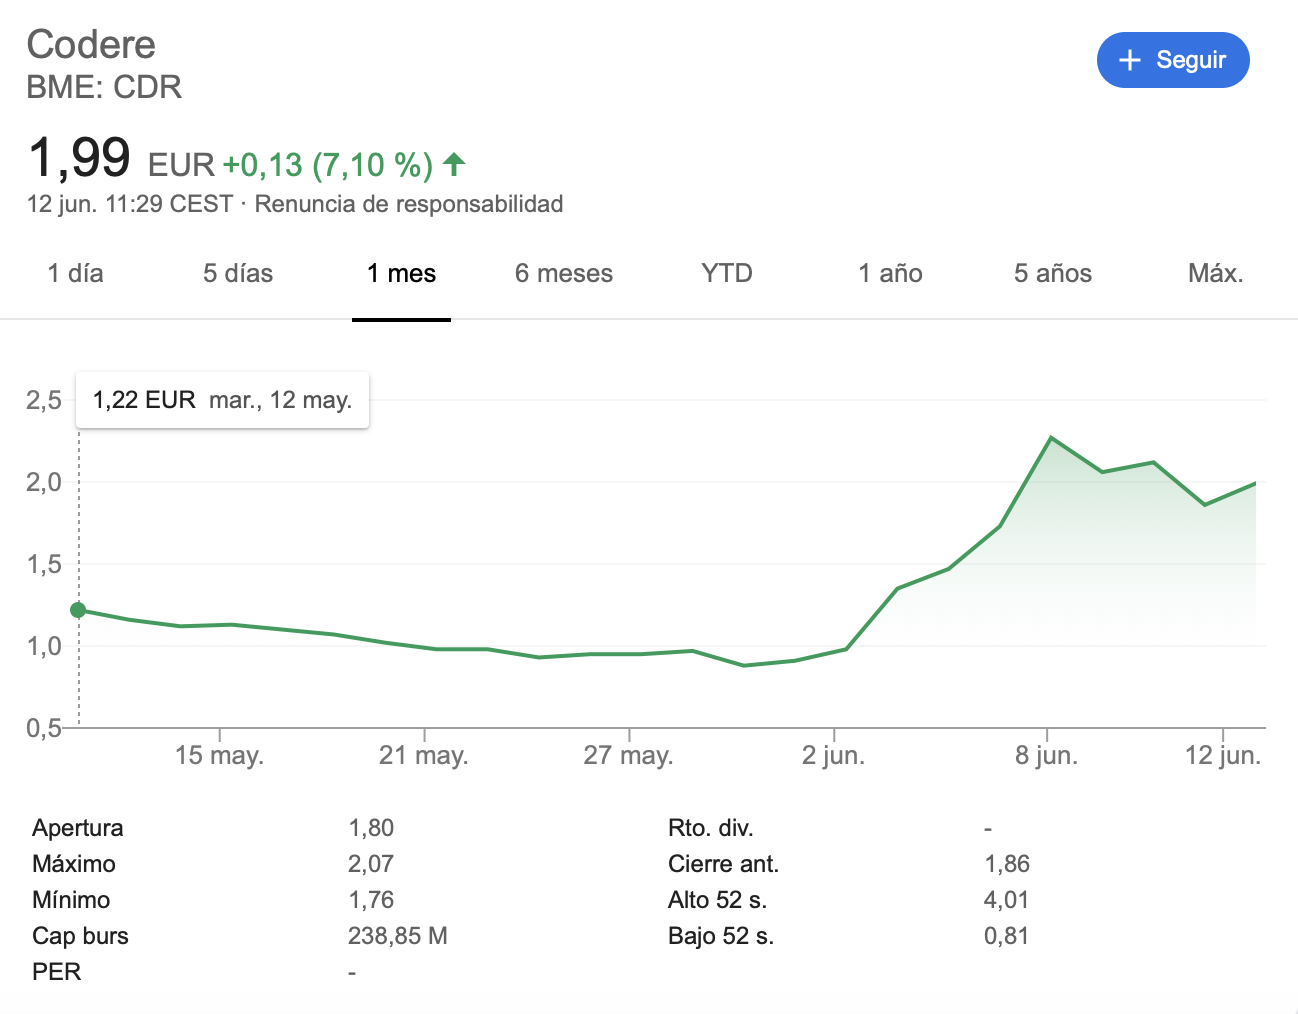Select the 1 día tab
Image resolution: width=1298 pixels, height=1014 pixels.
[76, 273]
